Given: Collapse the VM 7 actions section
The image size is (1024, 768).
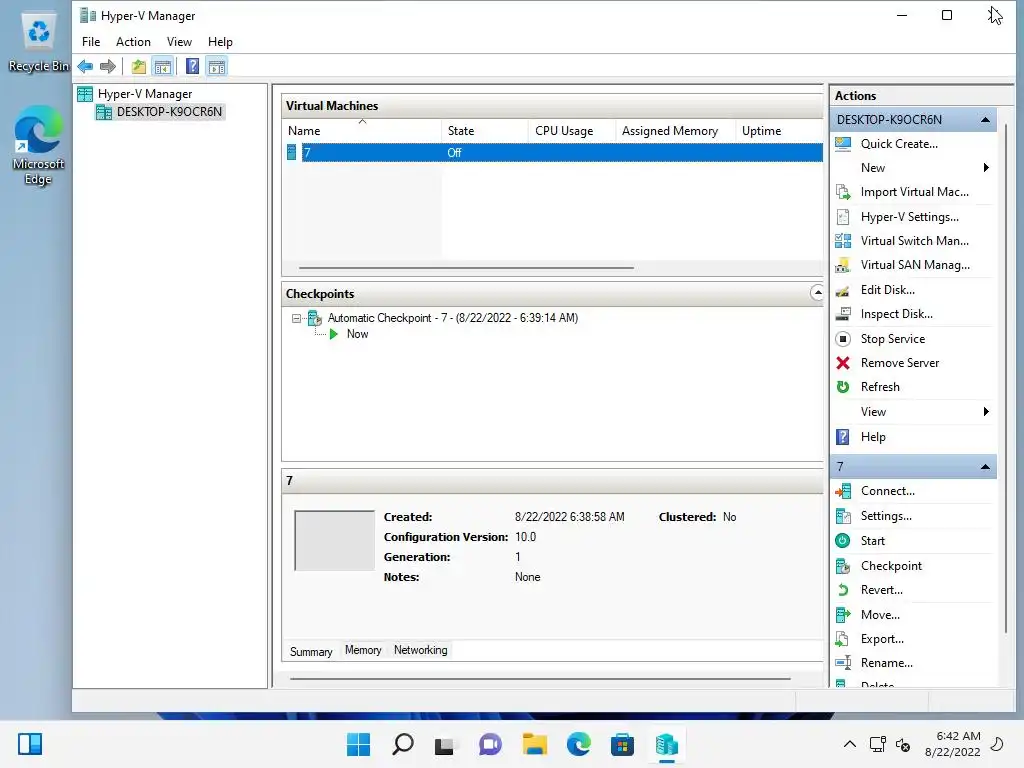Looking at the screenshot, I should pyautogui.click(x=985, y=467).
